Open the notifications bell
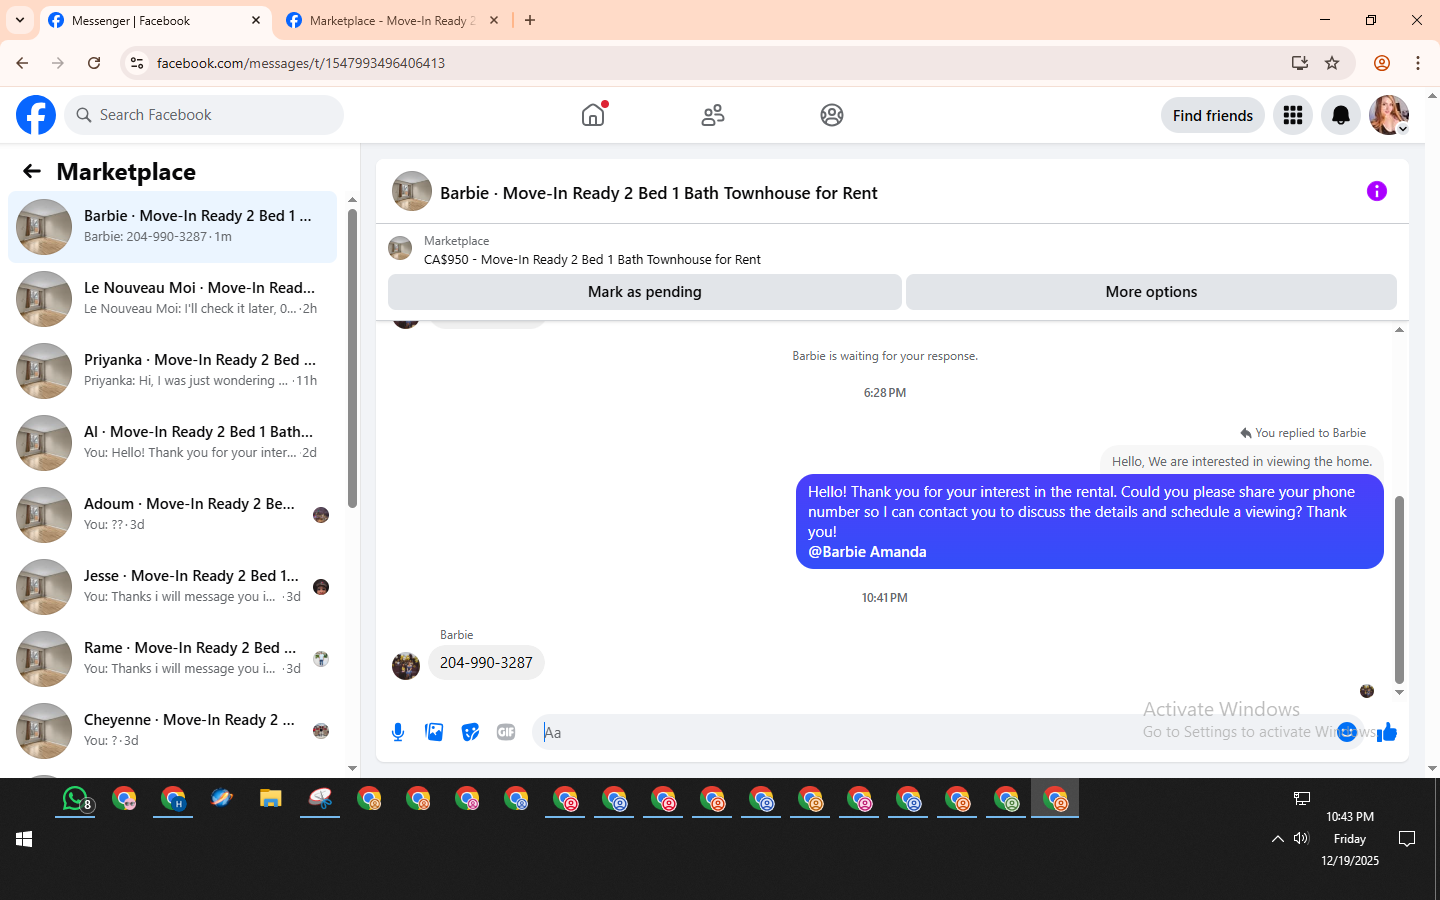This screenshot has height=900, width=1440. 1341,115
